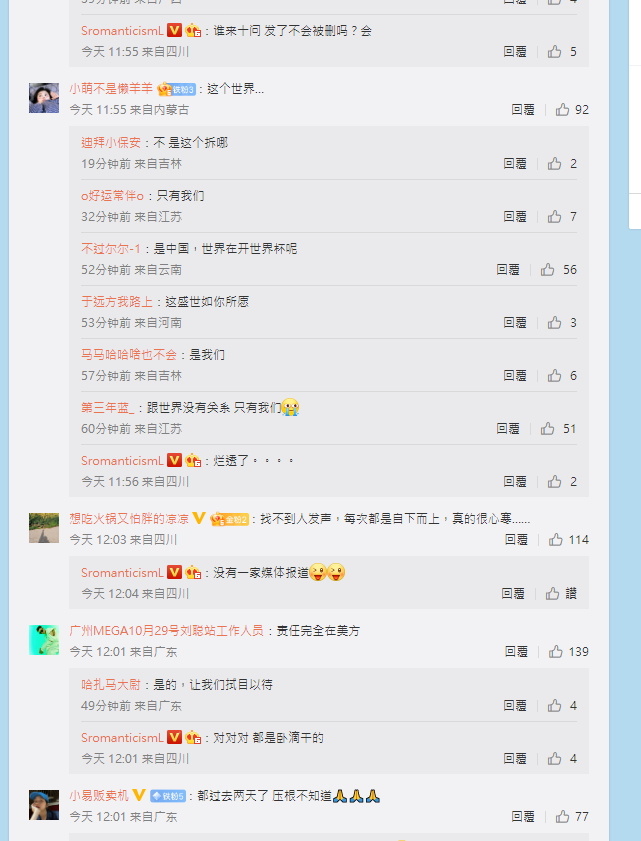Image resolution: width=641 pixels, height=841 pixels.
Task: Like 小易贩卖机's comment with 77 likes
Action: (x=572, y=817)
